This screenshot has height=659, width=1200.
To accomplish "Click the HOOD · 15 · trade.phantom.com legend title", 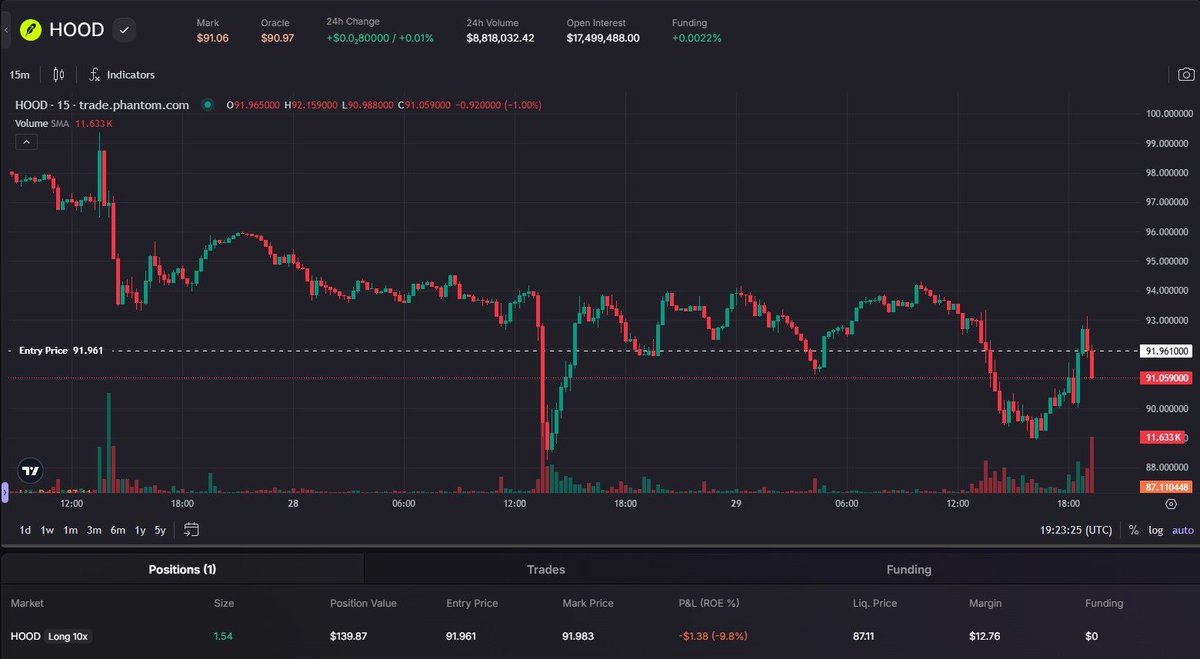I will click(102, 104).
